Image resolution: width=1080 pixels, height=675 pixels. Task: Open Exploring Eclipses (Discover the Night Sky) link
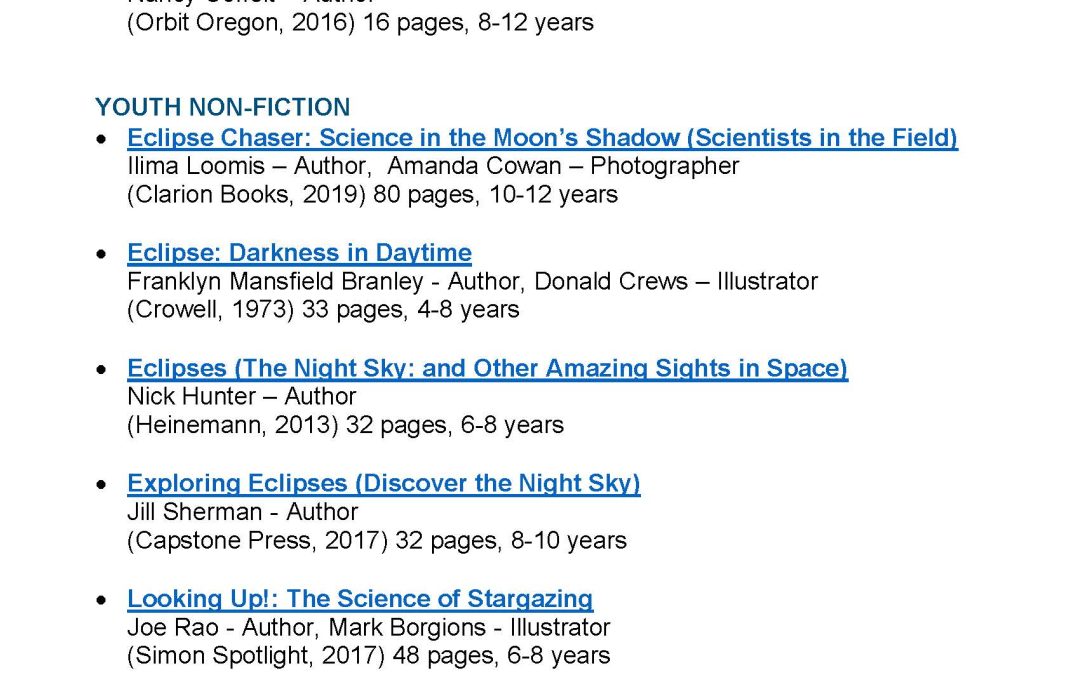pyautogui.click(x=384, y=483)
